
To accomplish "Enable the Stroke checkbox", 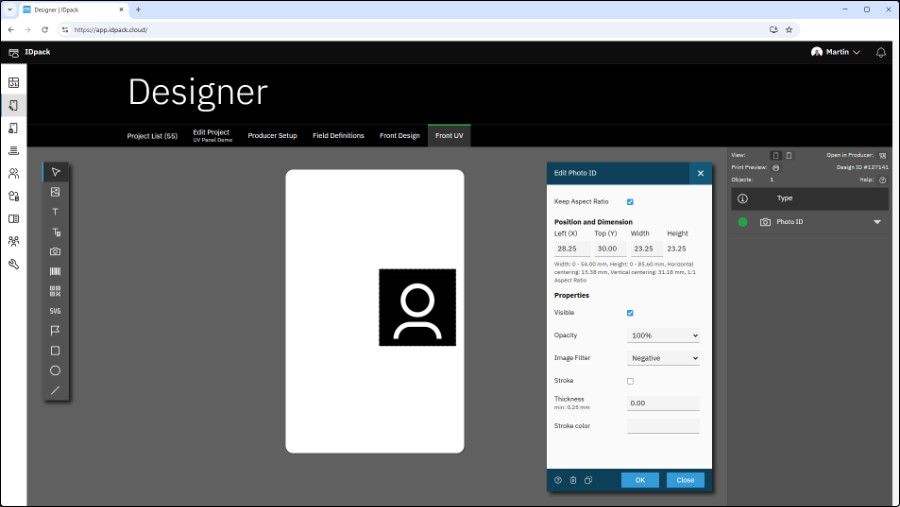I will coord(630,381).
